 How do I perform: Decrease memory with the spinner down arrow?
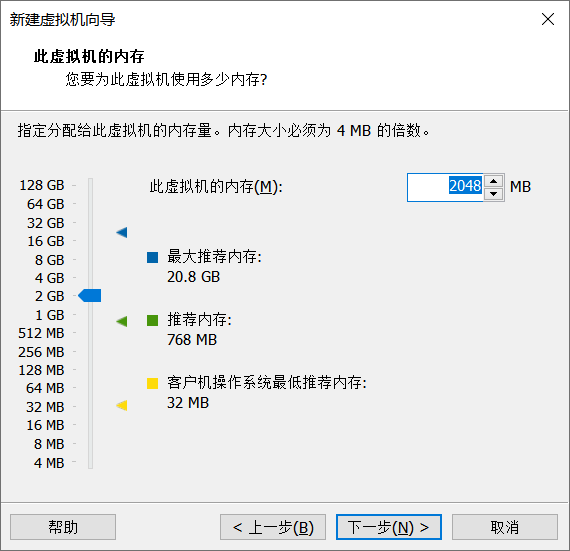coord(493,194)
